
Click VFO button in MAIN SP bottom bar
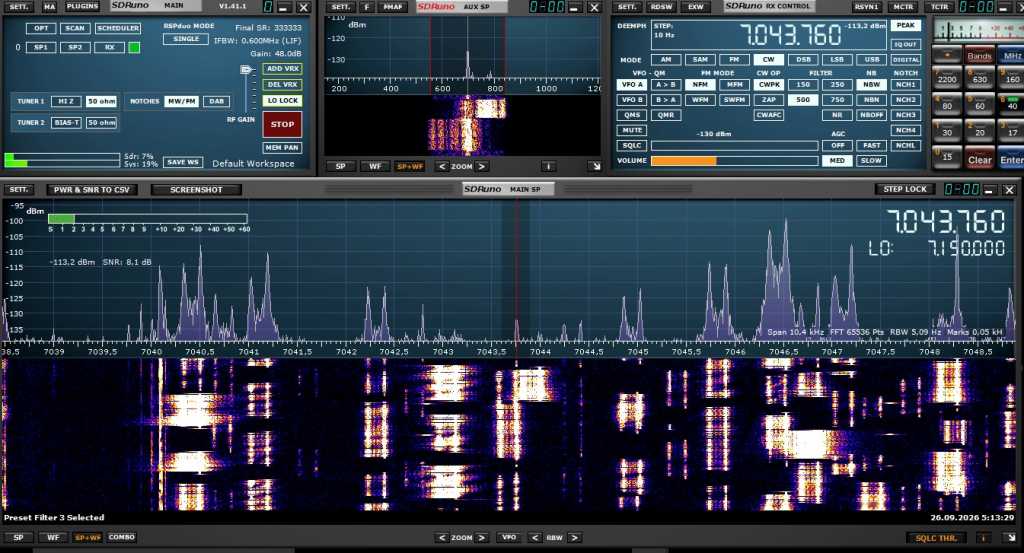[x=509, y=538]
